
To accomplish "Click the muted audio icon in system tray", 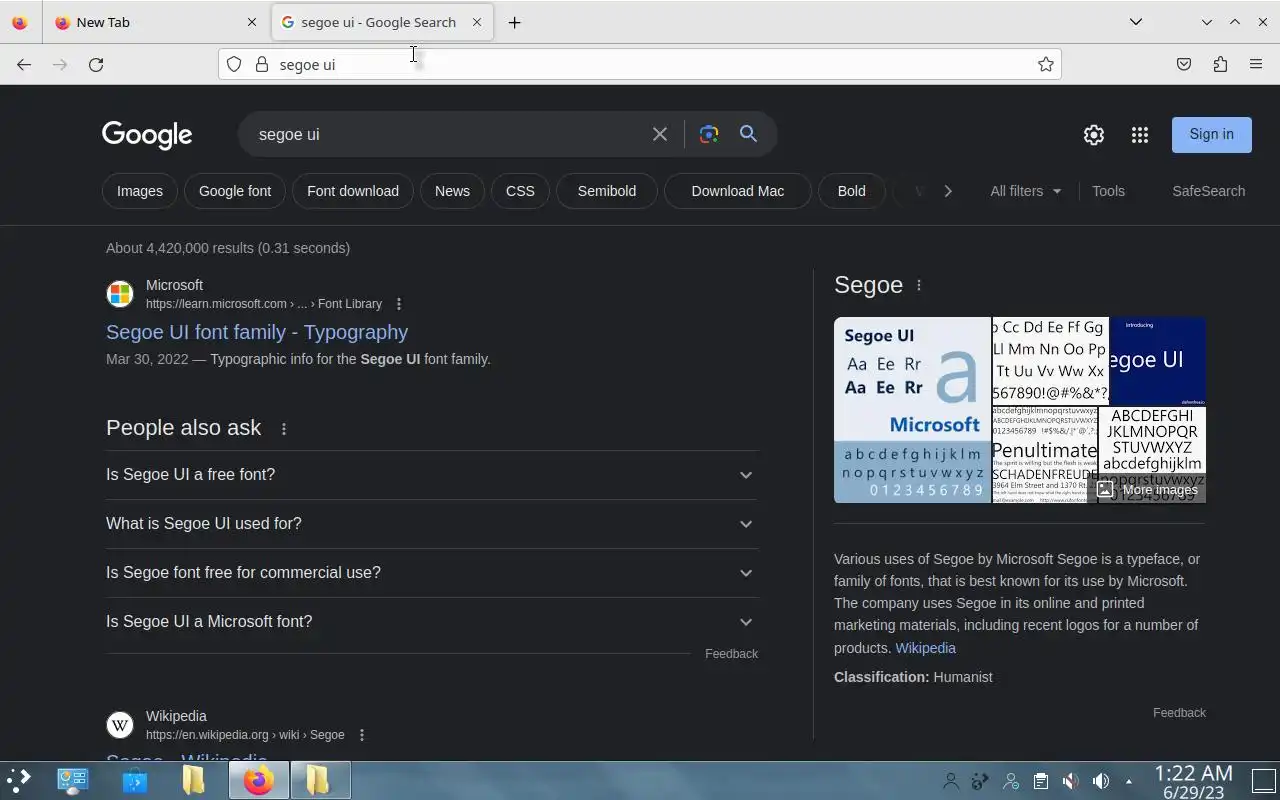I will 1070,781.
